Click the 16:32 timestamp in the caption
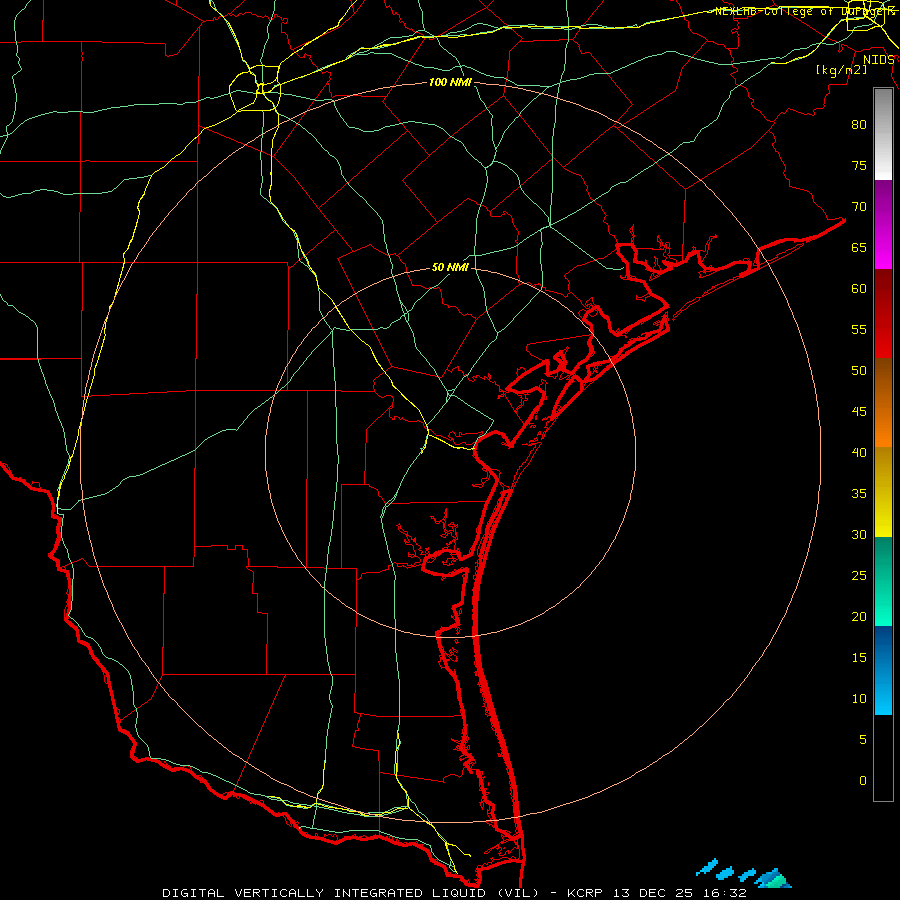 [x=724, y=893]
